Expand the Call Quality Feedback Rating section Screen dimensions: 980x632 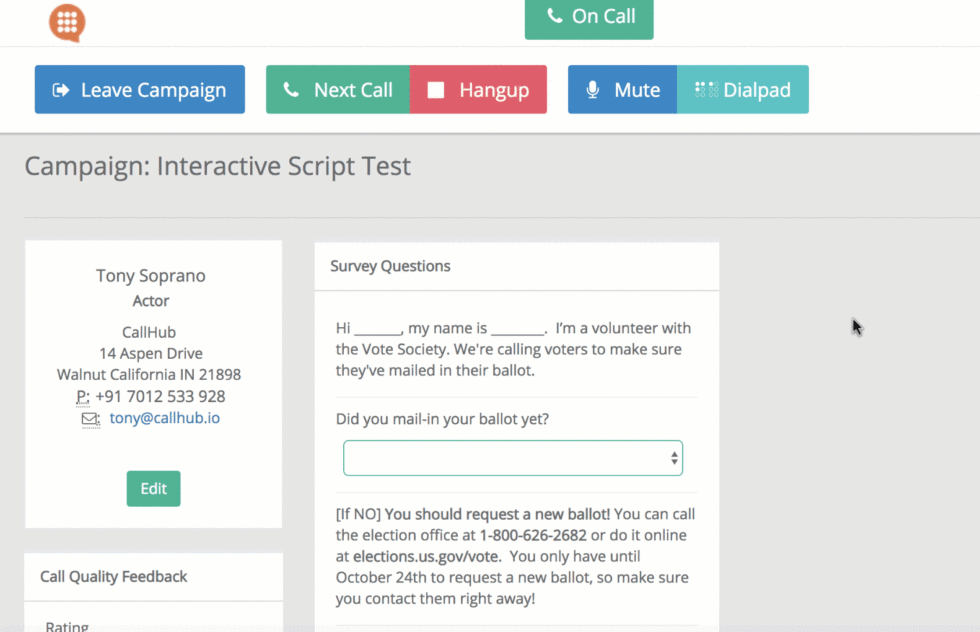tap(66, 624)
